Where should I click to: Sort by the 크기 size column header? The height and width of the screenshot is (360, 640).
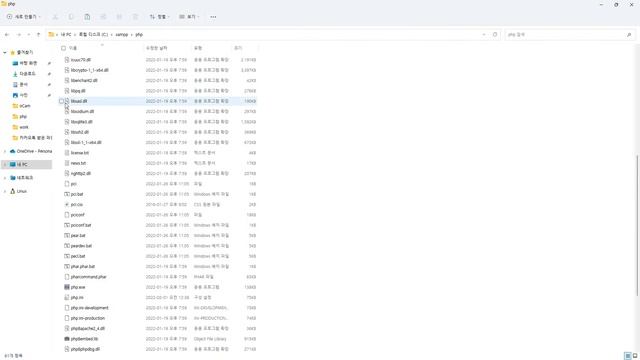[x=238, y=48]
